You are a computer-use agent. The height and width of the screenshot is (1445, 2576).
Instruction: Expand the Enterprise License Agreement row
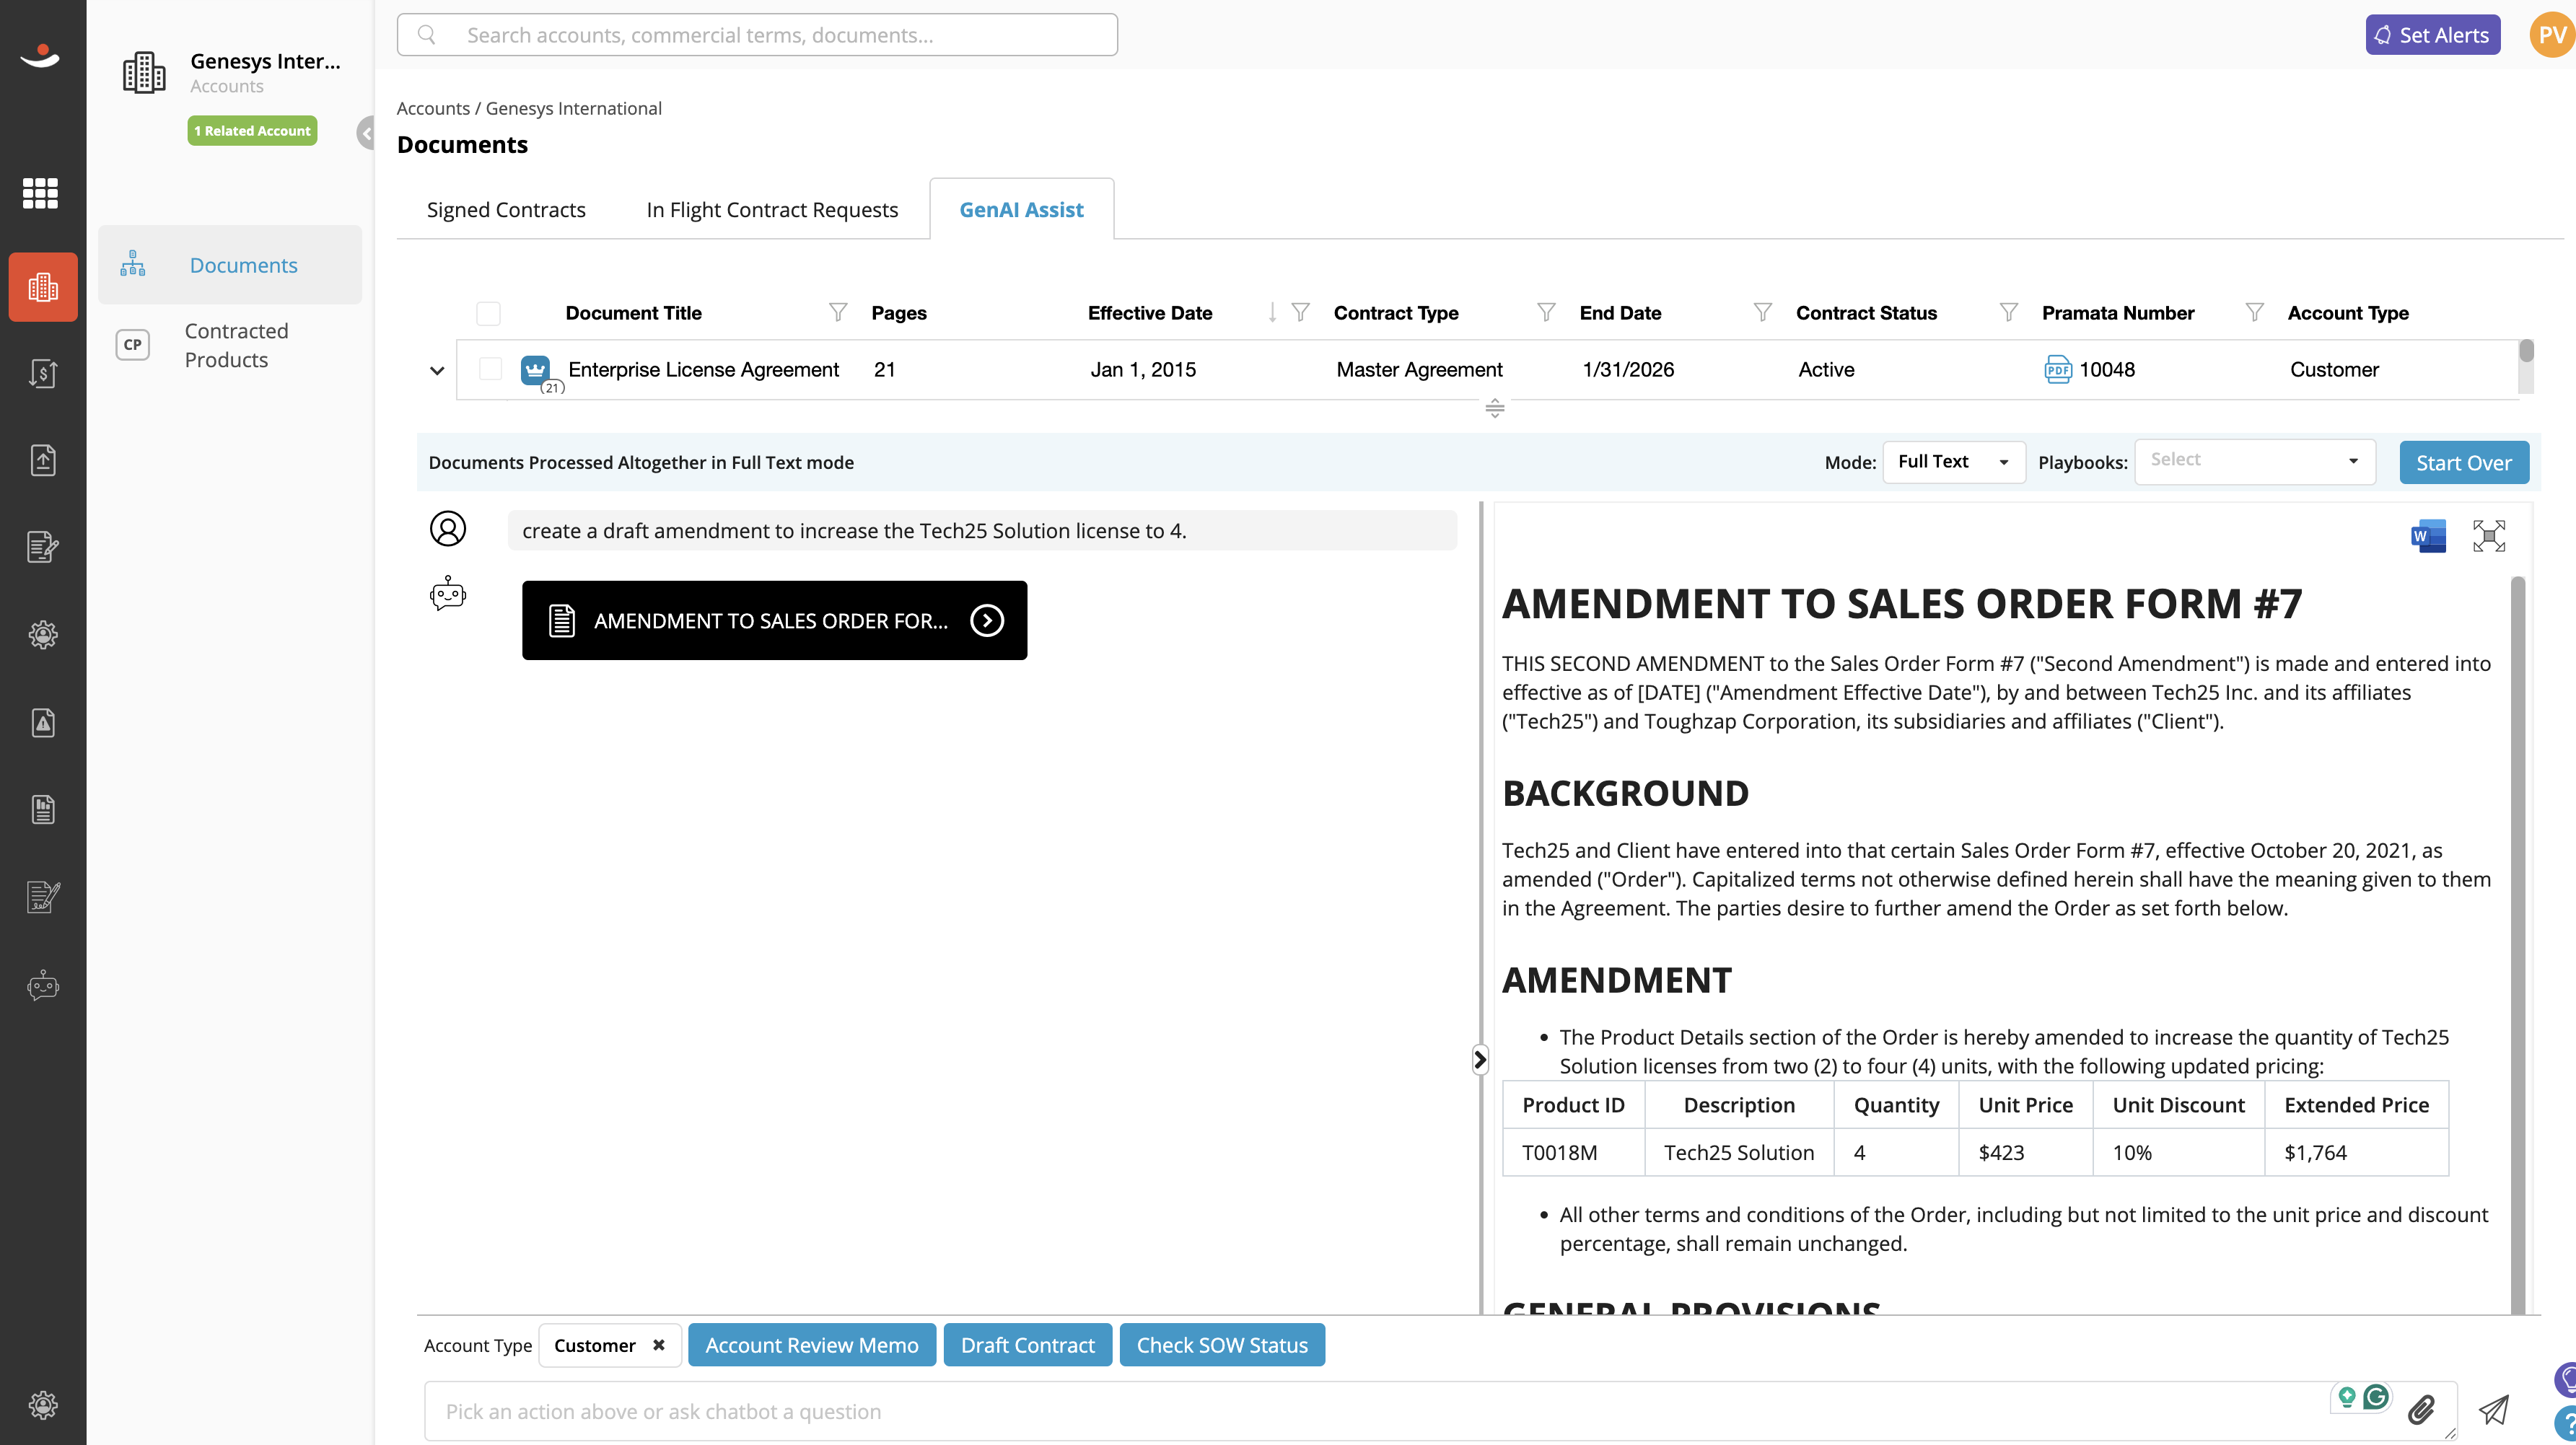coord(437,370)
